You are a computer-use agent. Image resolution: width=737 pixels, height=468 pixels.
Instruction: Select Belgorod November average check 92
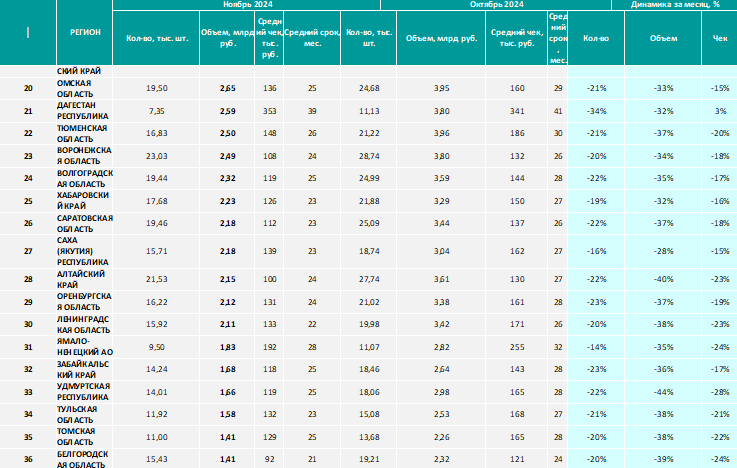coord(270,459)
